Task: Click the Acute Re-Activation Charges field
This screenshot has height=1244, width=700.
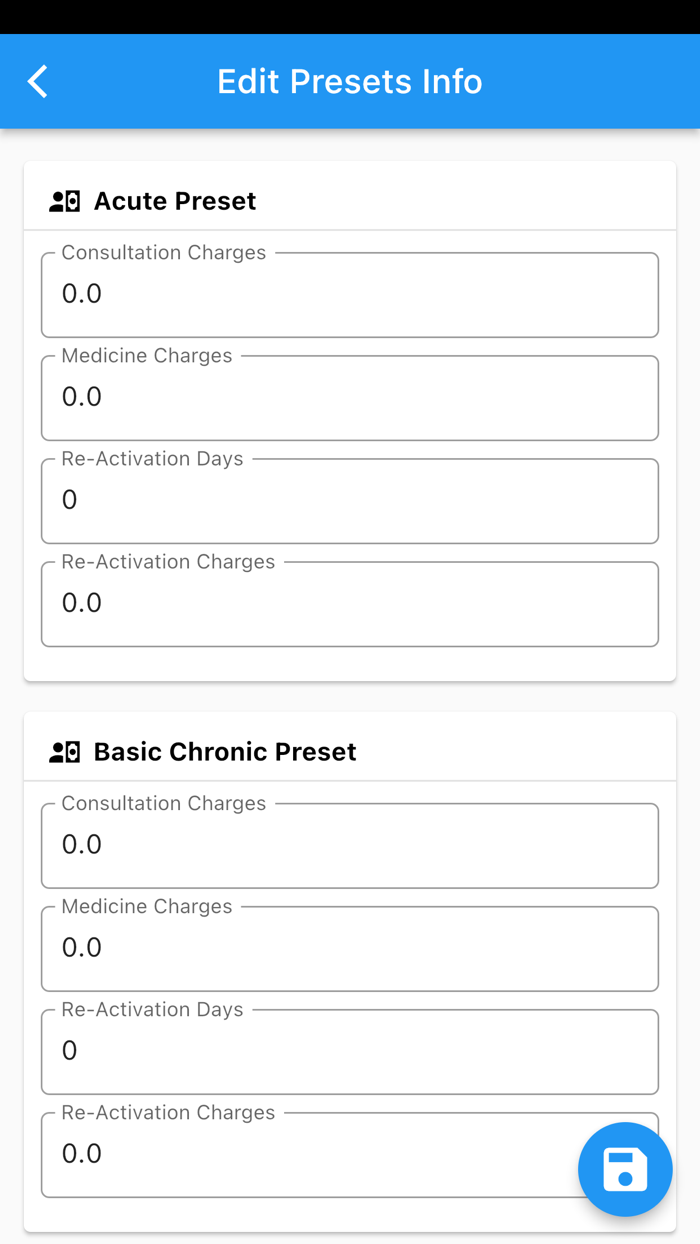Action: click(349, 603)
